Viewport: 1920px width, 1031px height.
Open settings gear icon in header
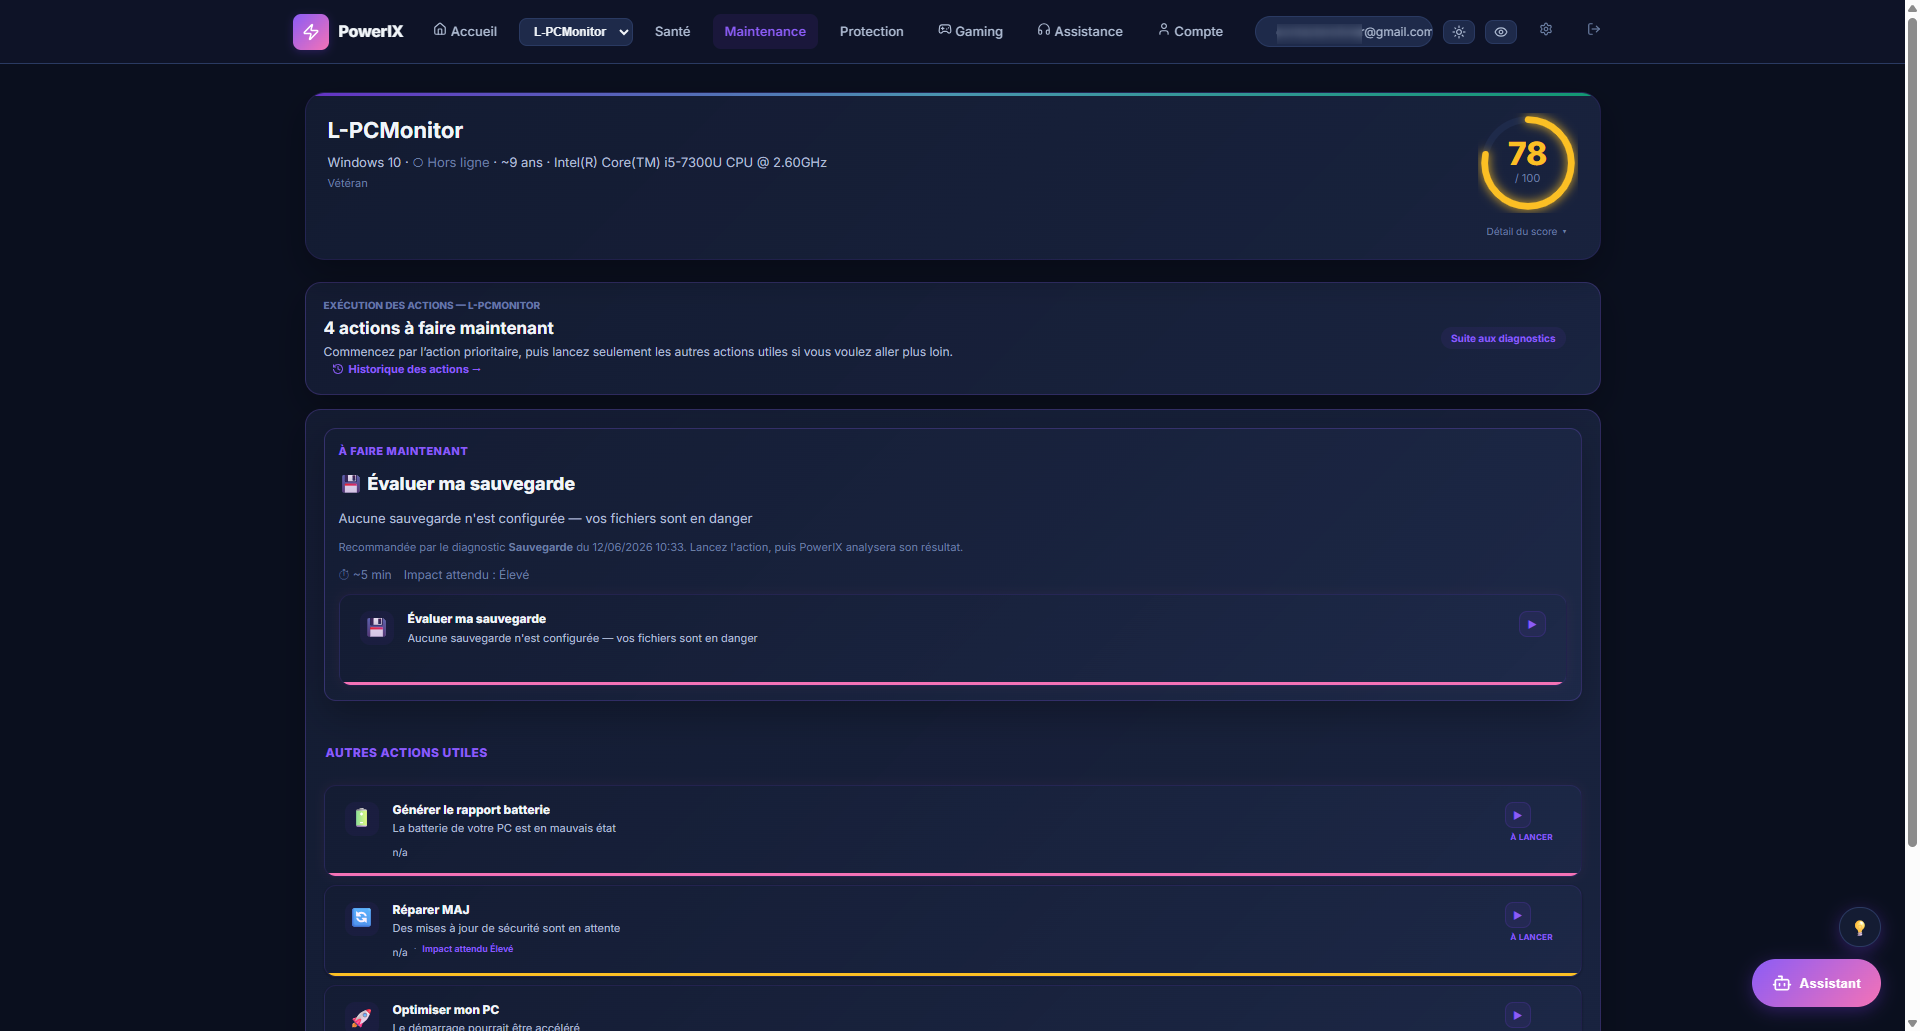click(1546, 30)
